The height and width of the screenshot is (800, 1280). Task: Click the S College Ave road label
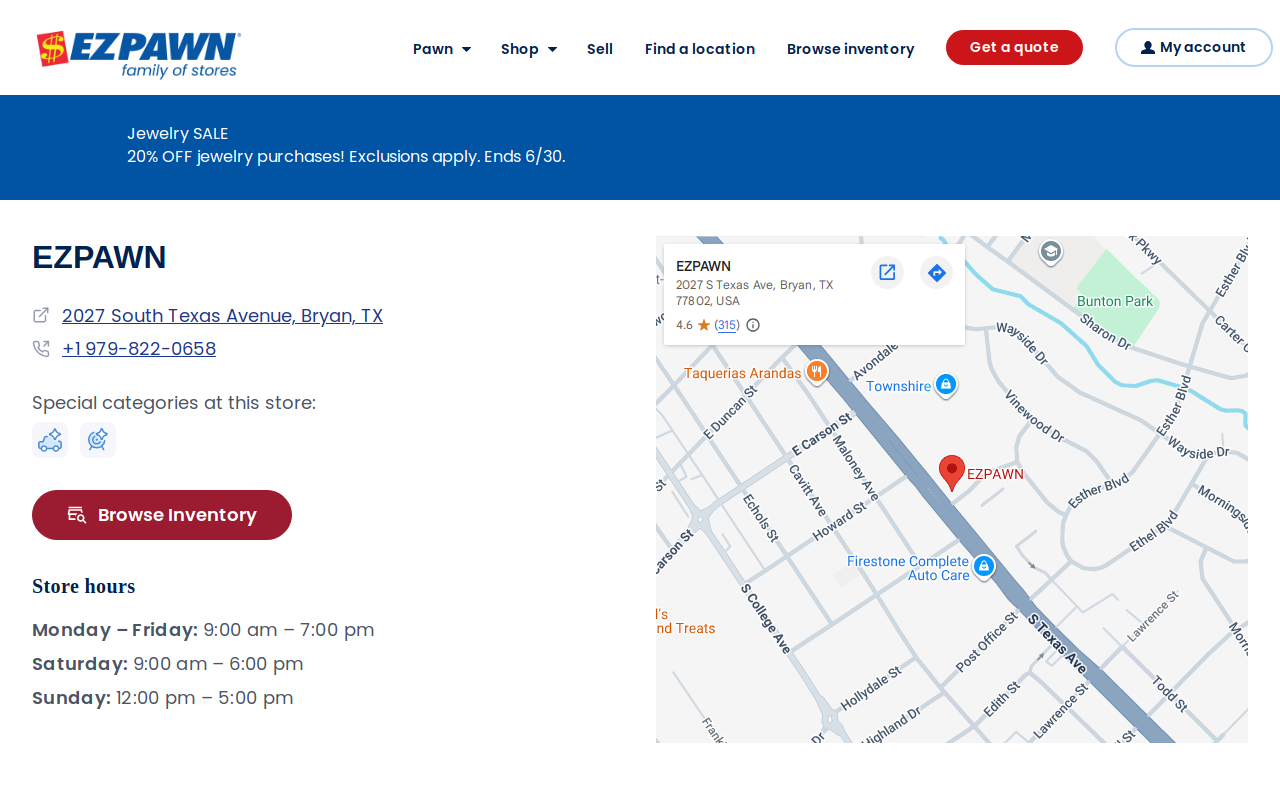click(766, 619)
